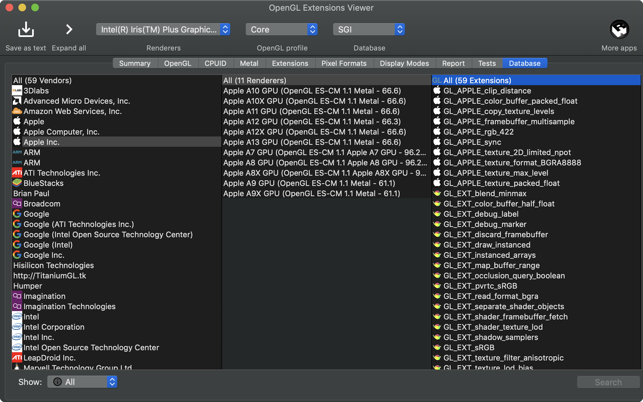Select the All (59 Vendors) row
The image size is (643, 402).
[x=116, y=80]
